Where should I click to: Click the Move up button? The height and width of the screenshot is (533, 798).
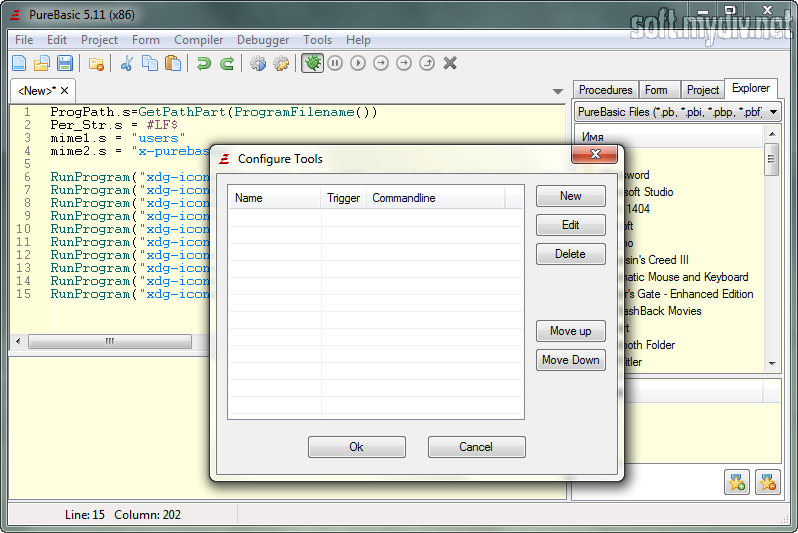coord(571,331)
